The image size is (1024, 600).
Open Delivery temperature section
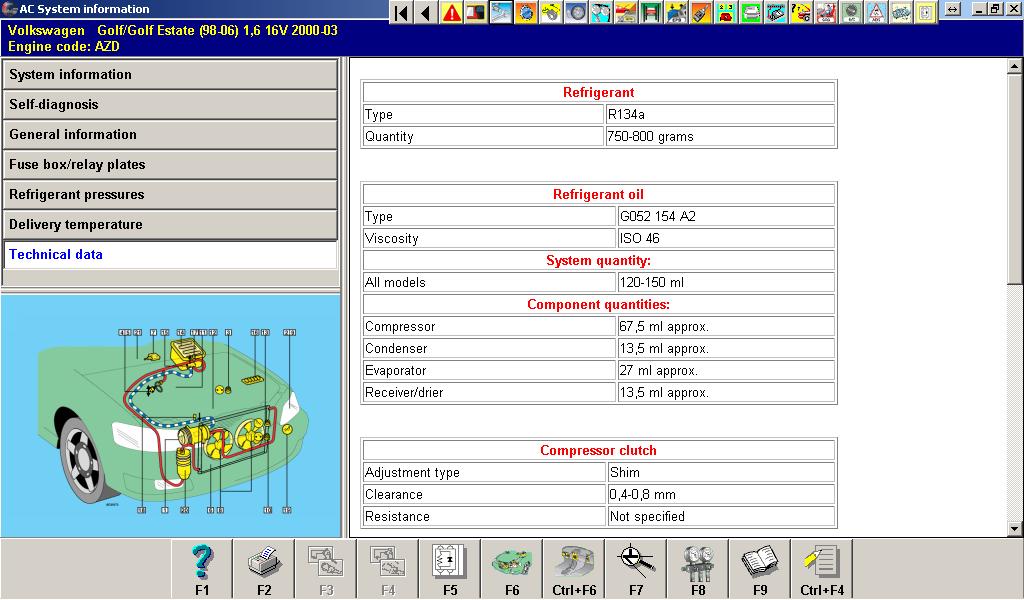(x=170, y=225)
